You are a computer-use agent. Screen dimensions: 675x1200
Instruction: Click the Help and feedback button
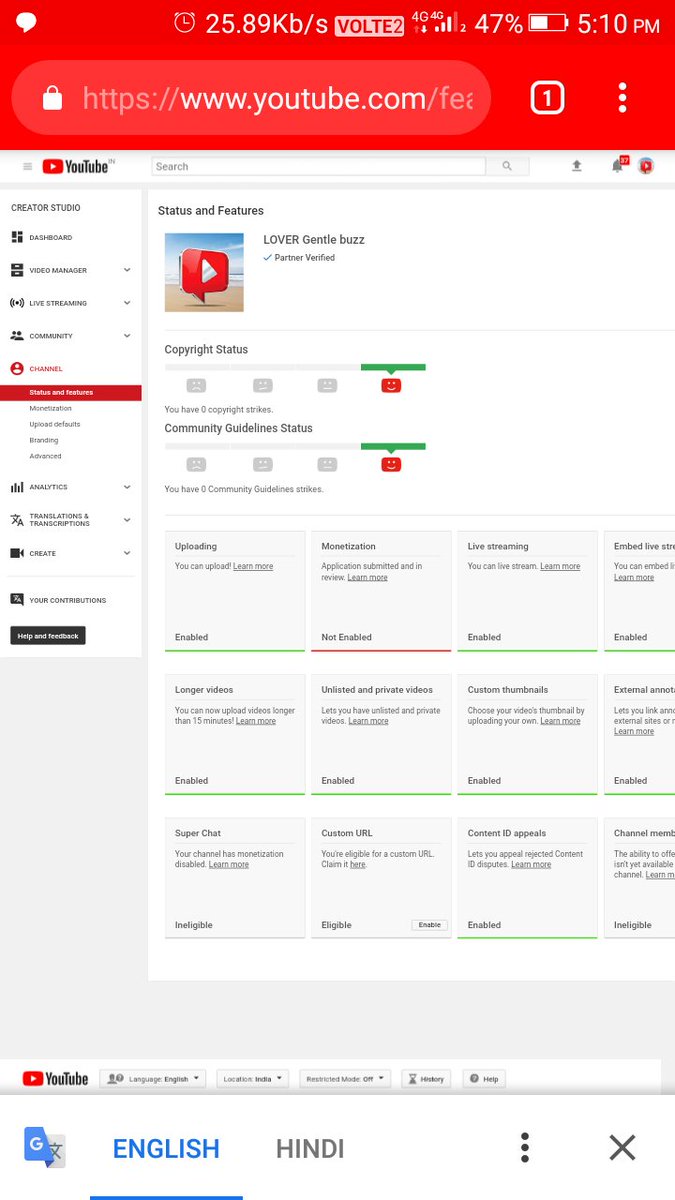pos(48,636)
